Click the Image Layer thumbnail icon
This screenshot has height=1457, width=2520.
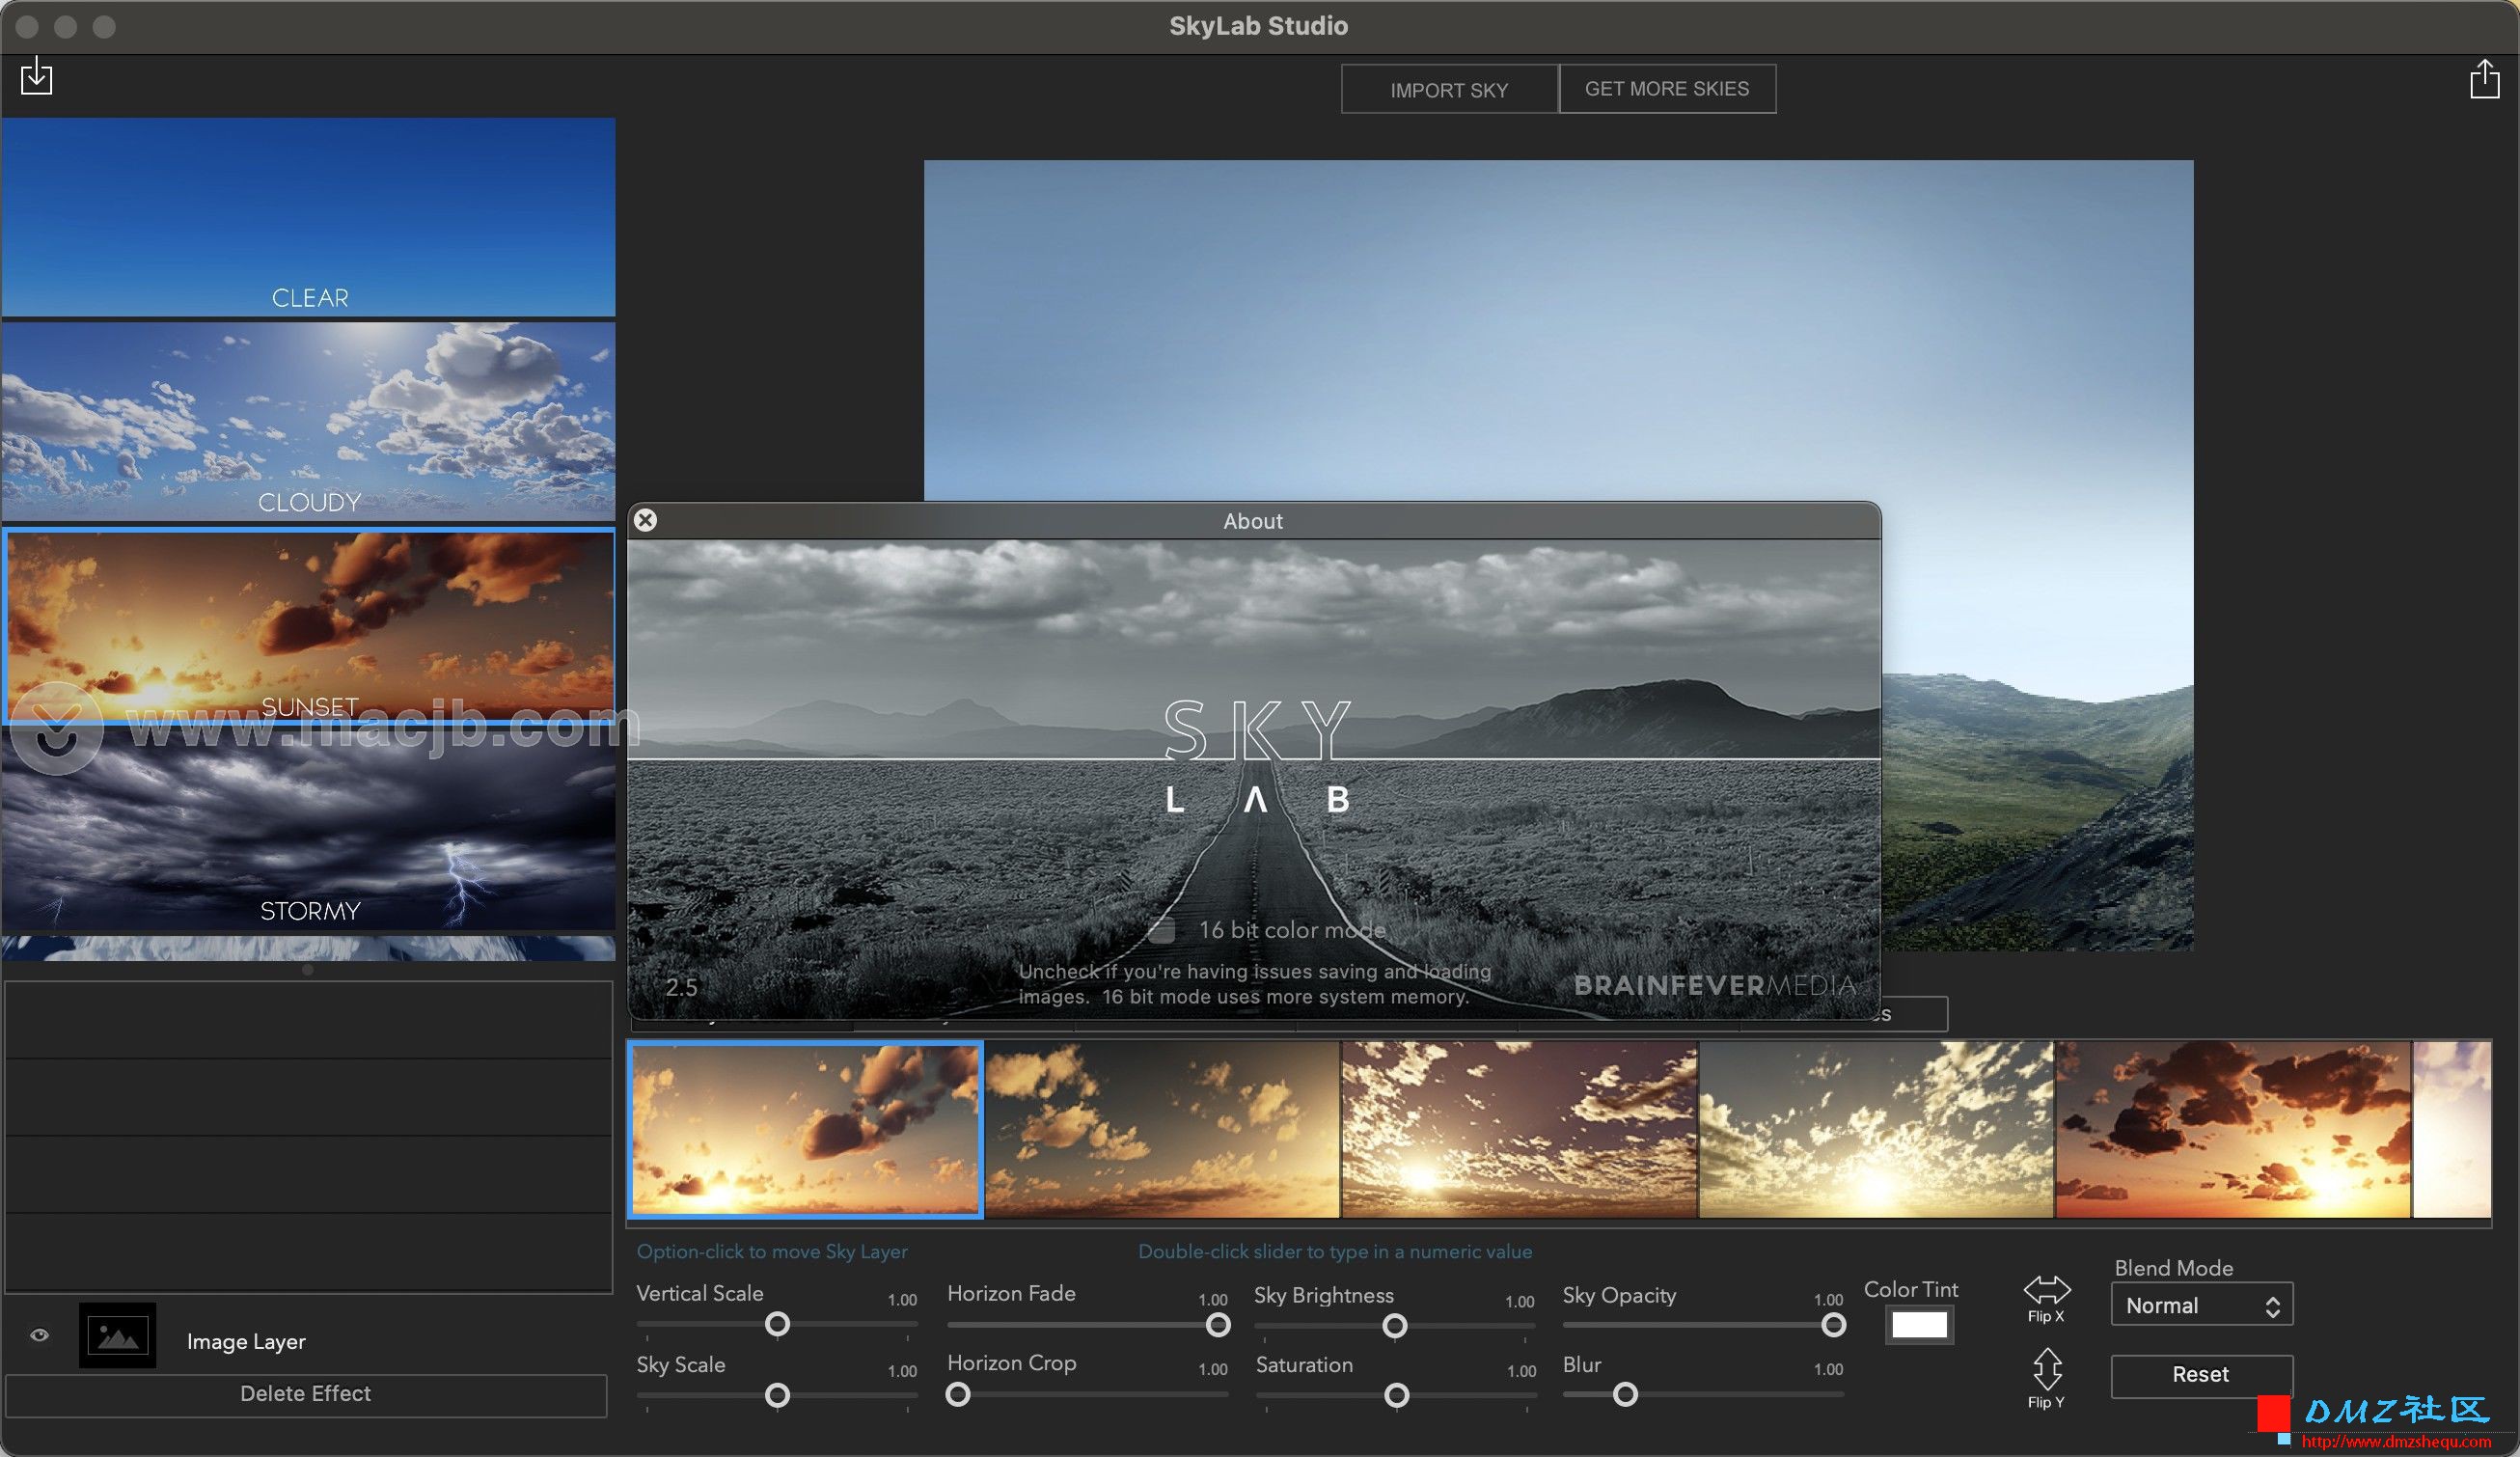click(118, 1335)
